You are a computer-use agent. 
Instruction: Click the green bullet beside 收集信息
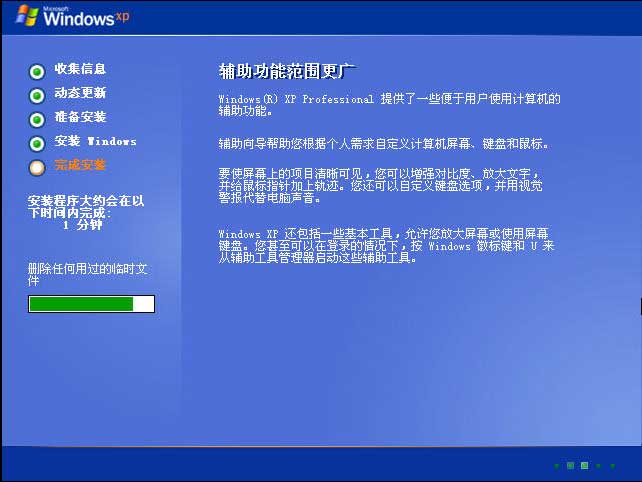(x=37, y=71)
